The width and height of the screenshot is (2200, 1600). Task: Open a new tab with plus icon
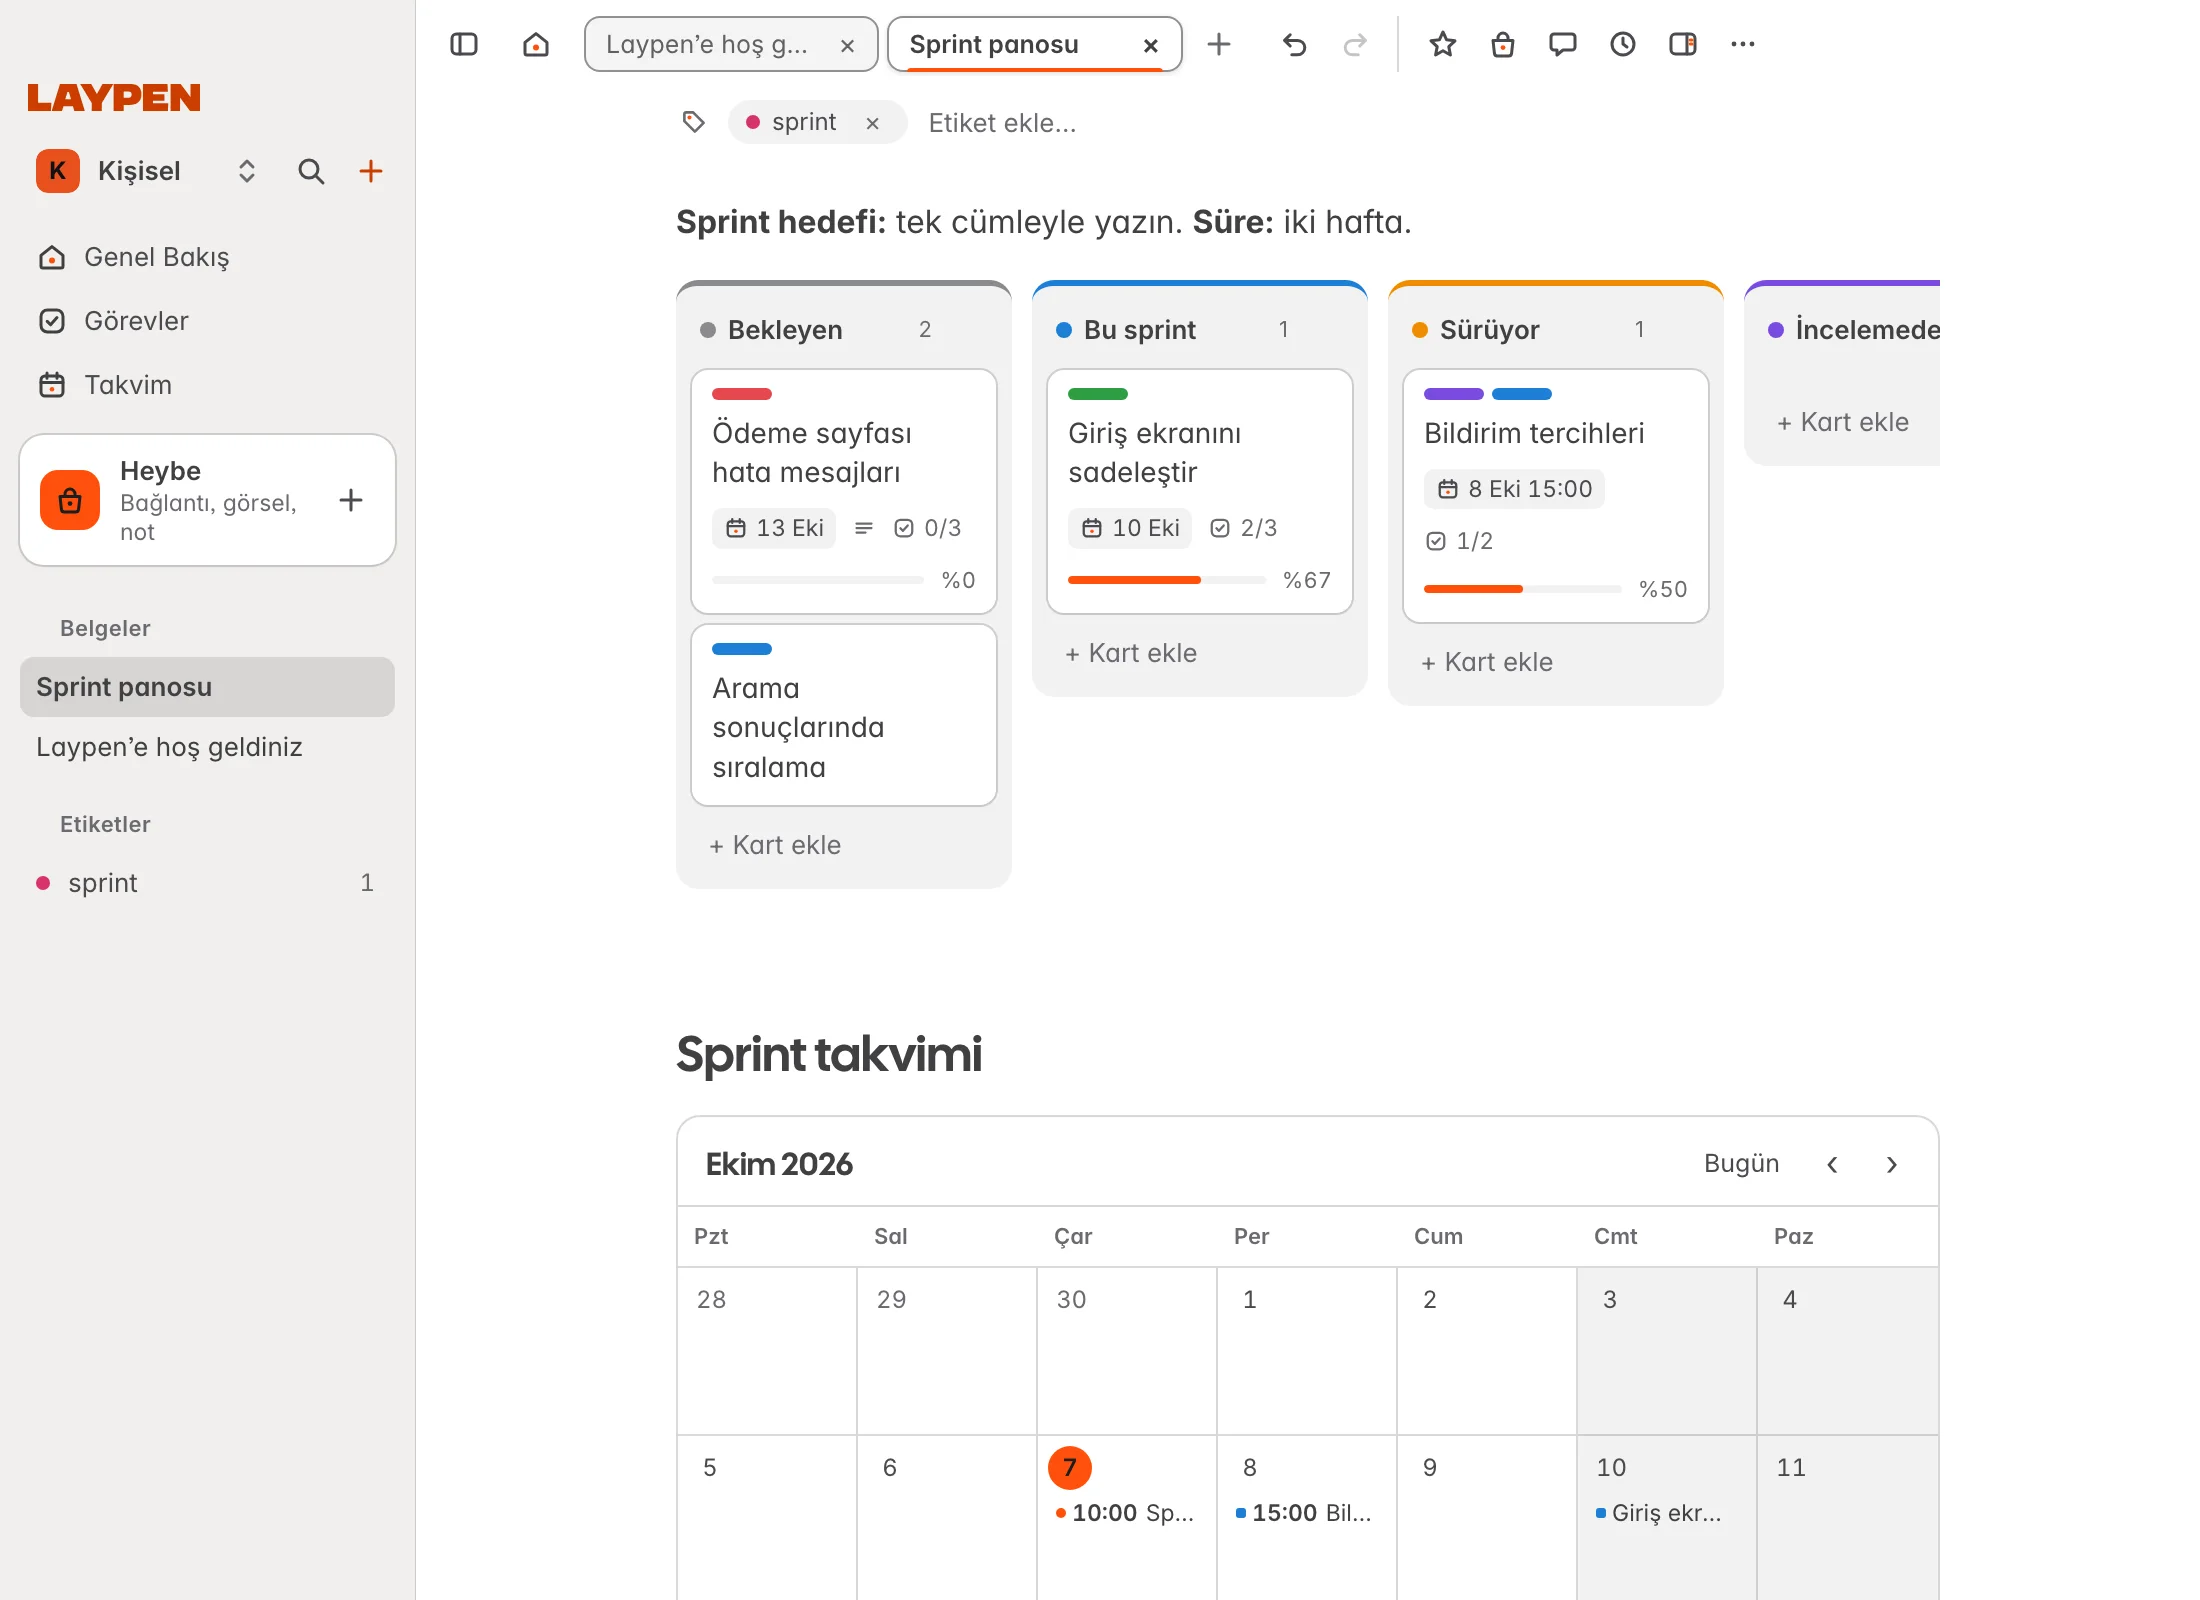tap(1219, 44)
